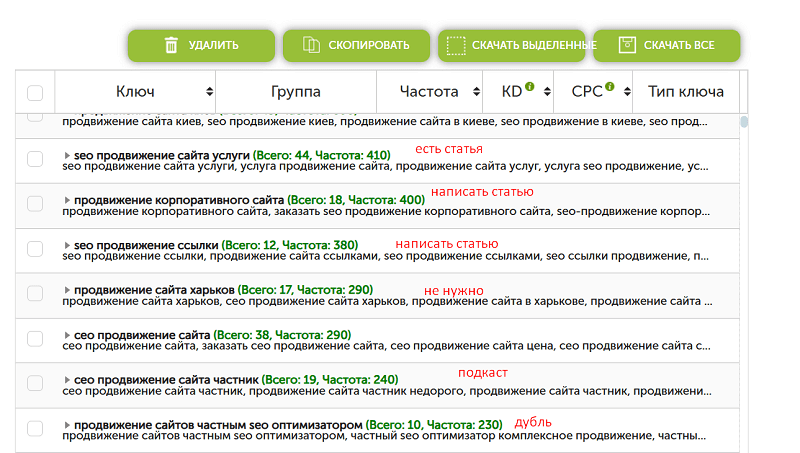800x453 pixels.
Task: Click the dashed selection icon on Скачать выделенные
Action: pos(456,45)
